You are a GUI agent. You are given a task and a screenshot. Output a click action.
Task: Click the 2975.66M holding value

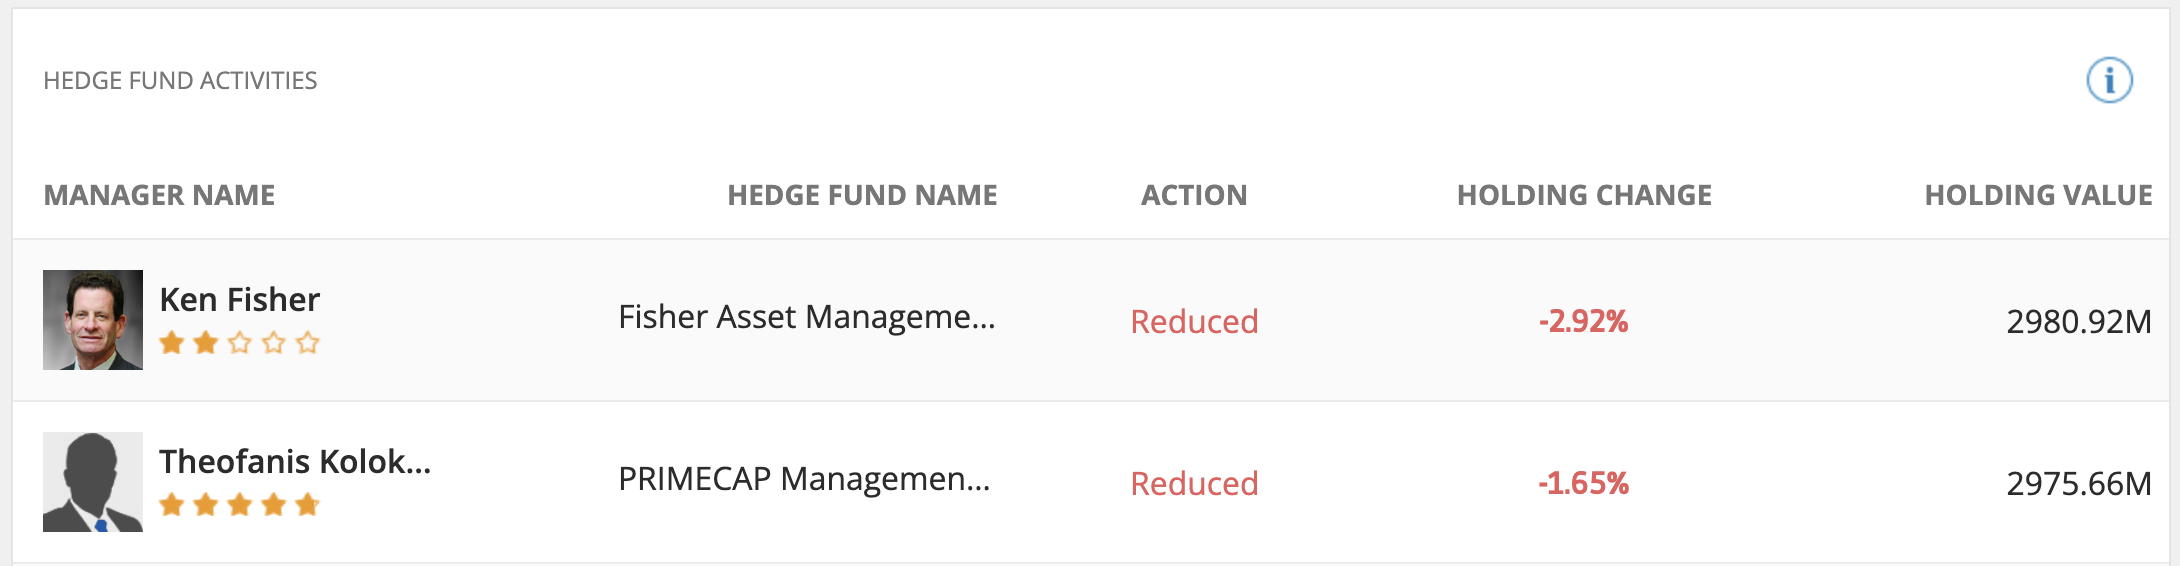(2079, 484)
